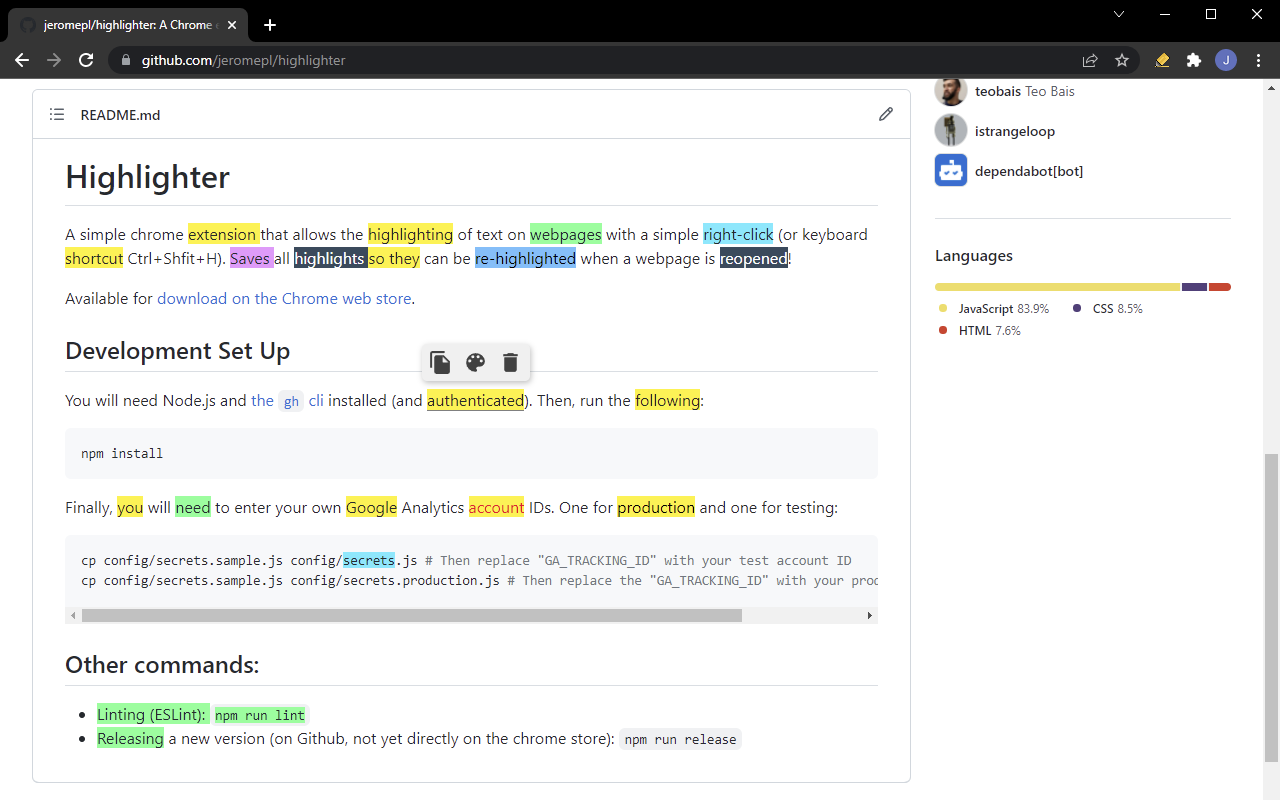Toggle the bookmark star for this page
Viewport: 1280px width, 800px height.
(x=1122, y=60)
